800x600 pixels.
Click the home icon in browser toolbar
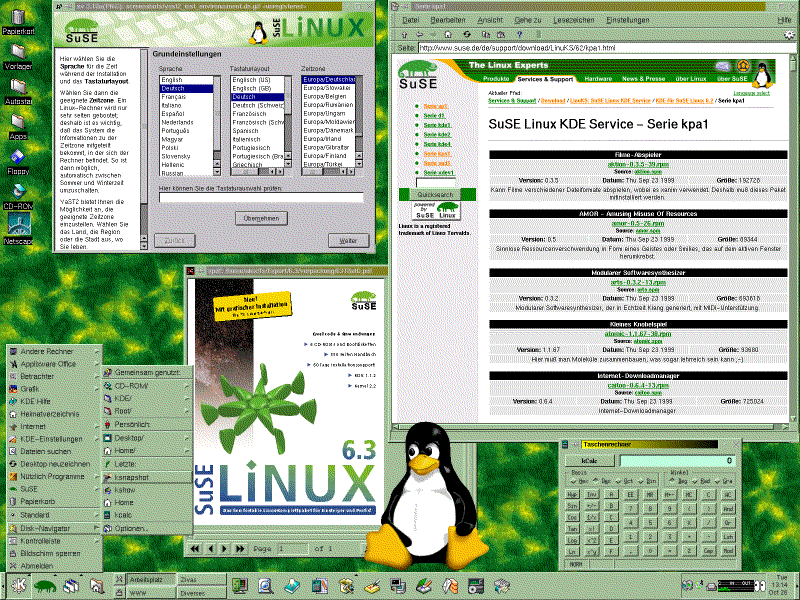(x=448, y=35)
